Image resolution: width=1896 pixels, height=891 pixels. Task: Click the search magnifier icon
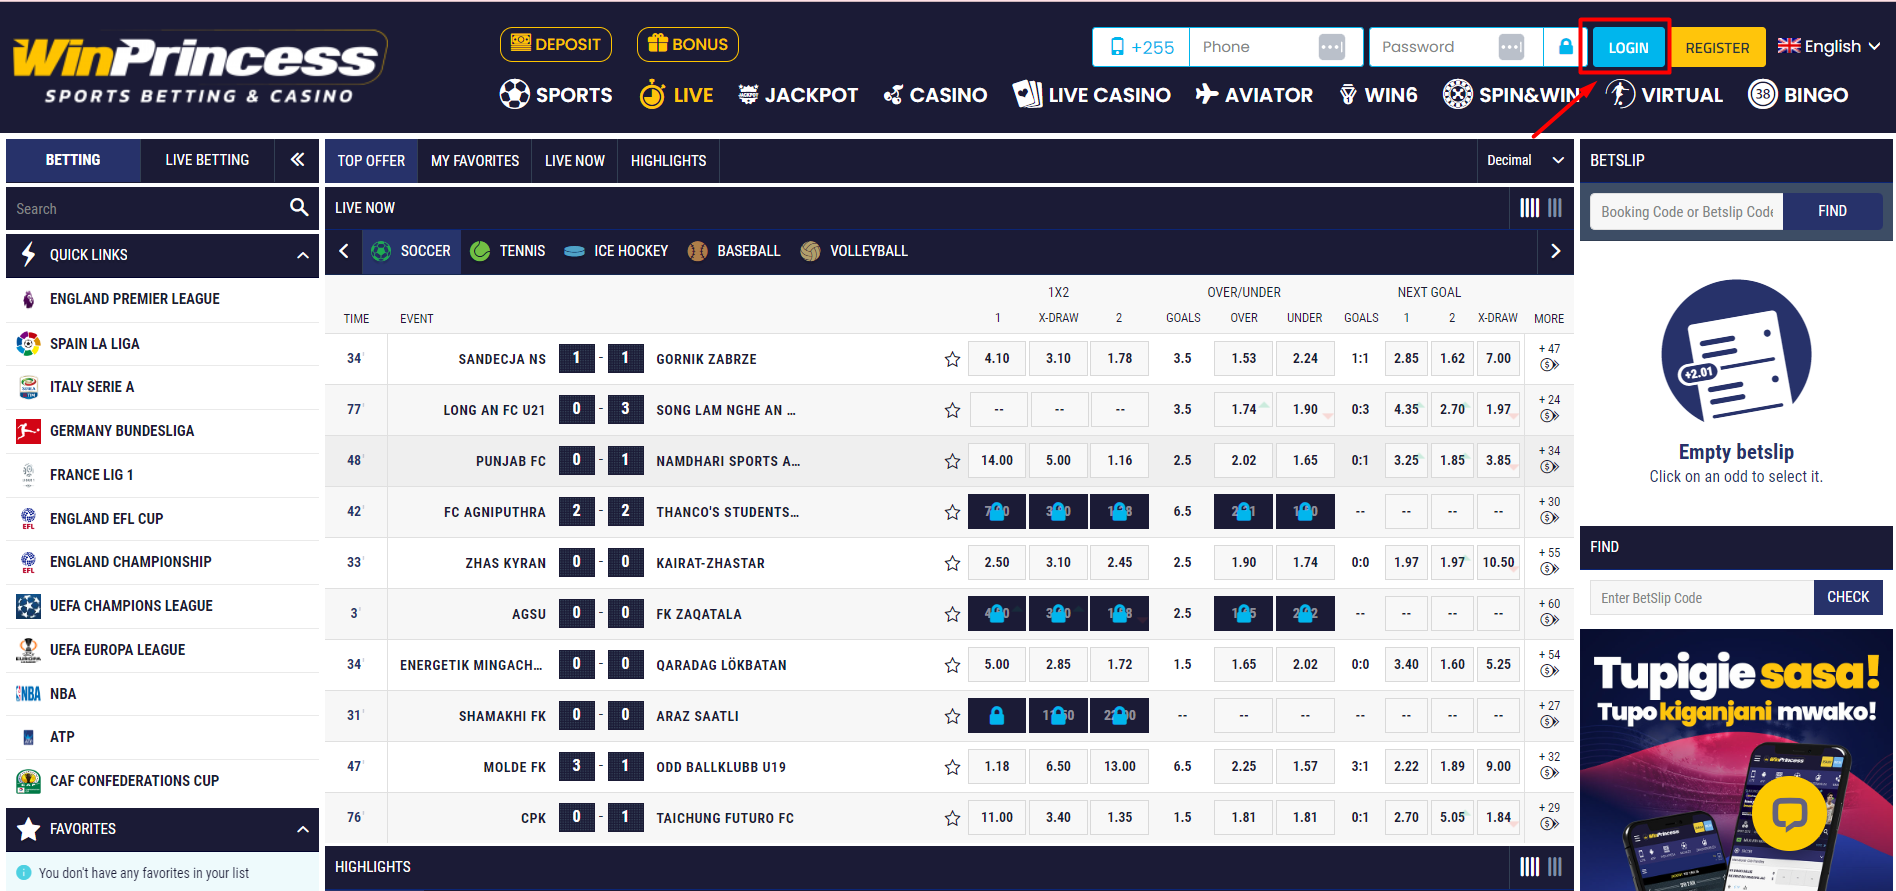pyautogui.click(x=298, y=207)
